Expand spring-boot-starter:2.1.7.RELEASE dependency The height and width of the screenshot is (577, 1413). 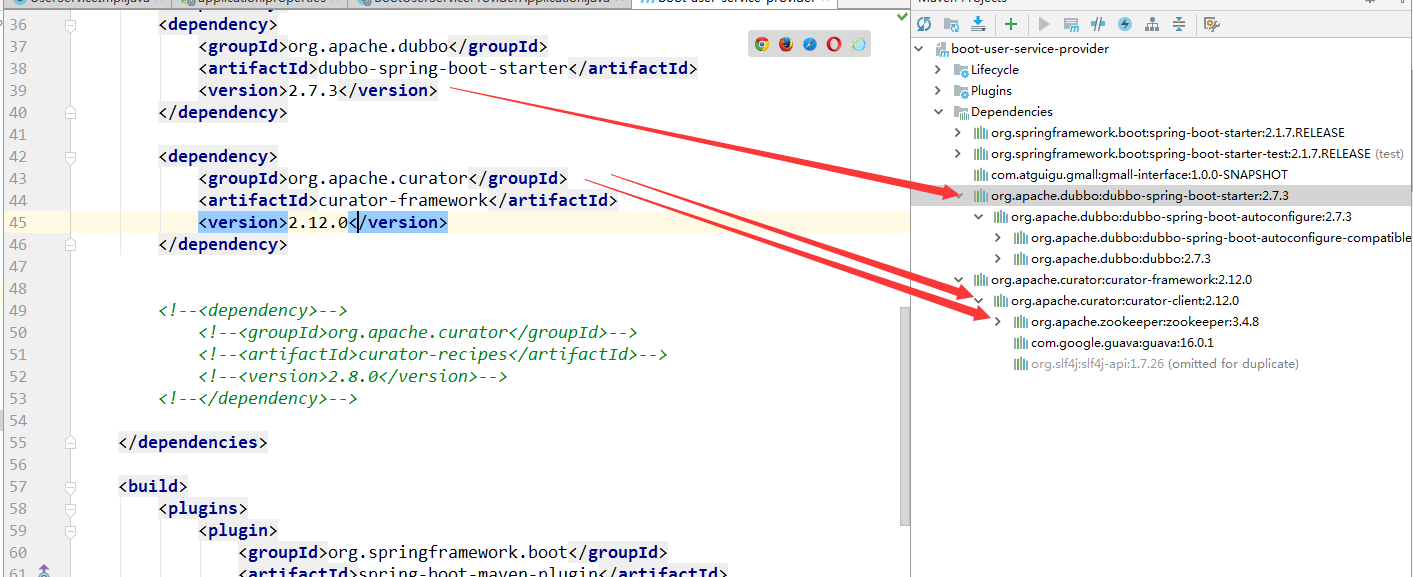958,132
